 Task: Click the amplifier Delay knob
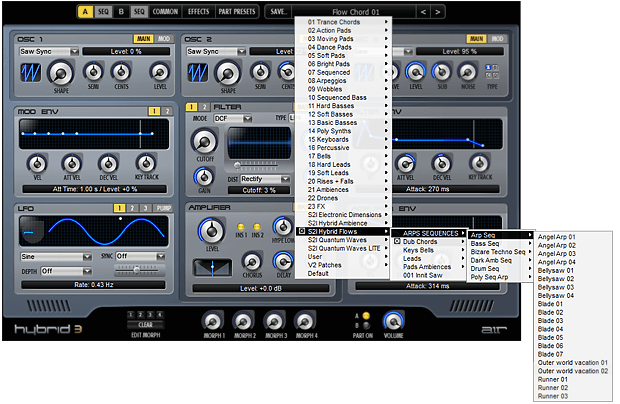pyautogui.click(x=283, y=261)
